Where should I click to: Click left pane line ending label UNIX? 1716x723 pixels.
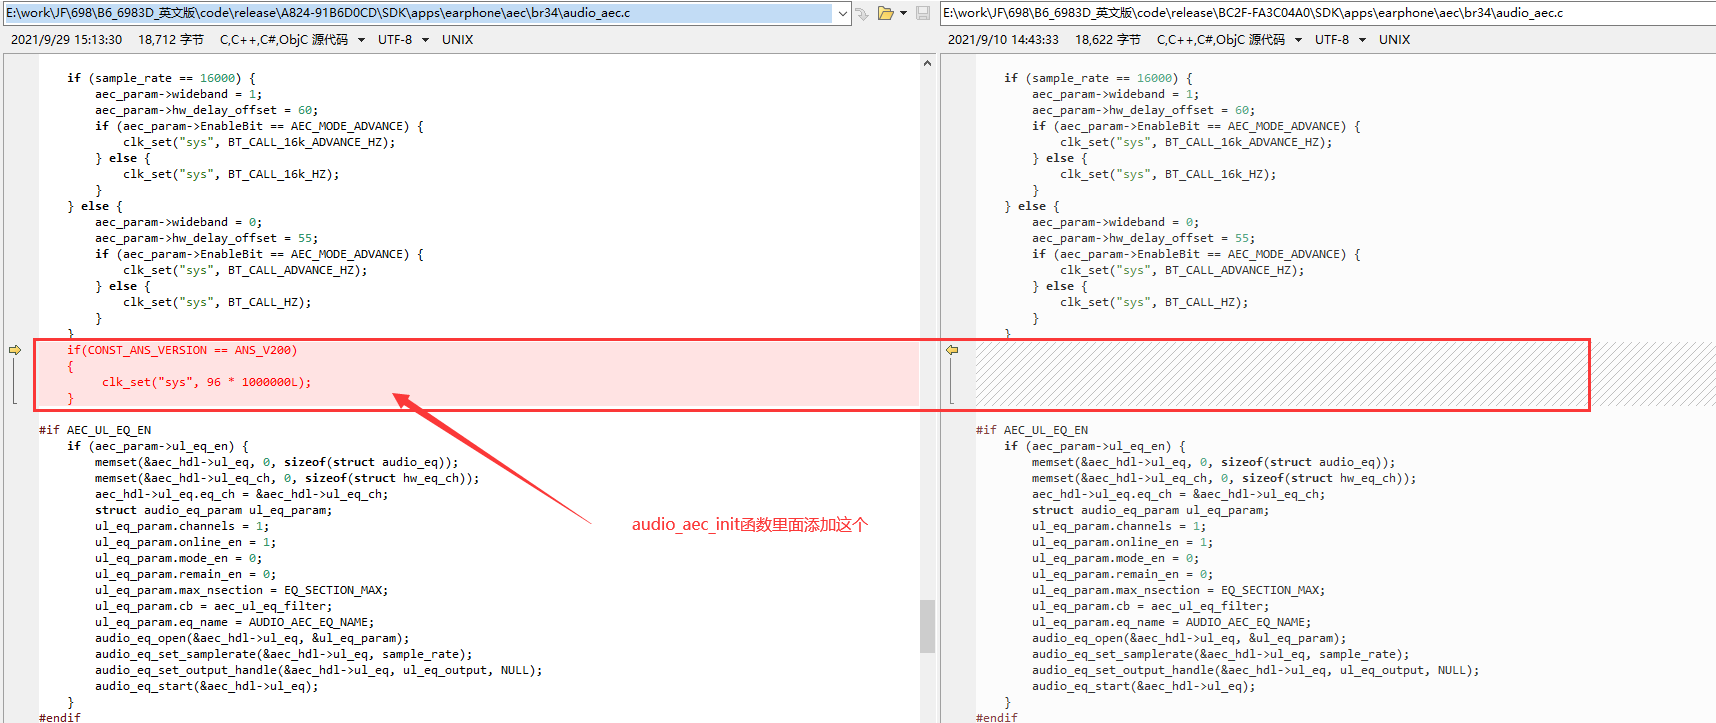pyautogui.click(x=458, y=40)
